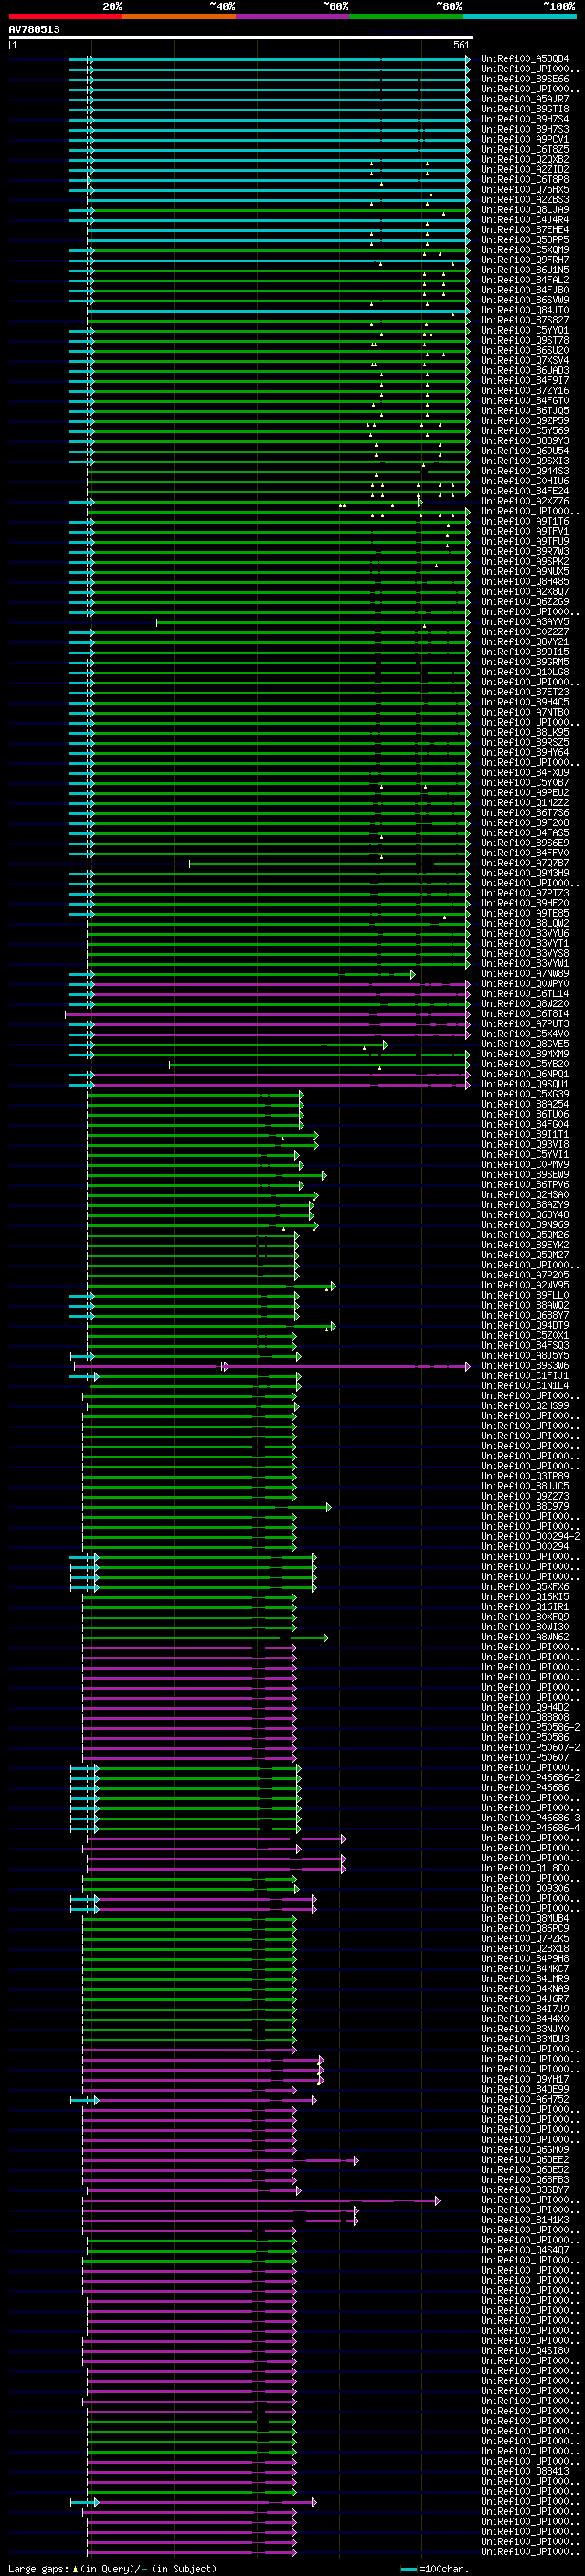The height and width of the screenshot is (2576, 585).
Task: Select hit label UniRef100_B8C979
Action: pos(525,1506)
